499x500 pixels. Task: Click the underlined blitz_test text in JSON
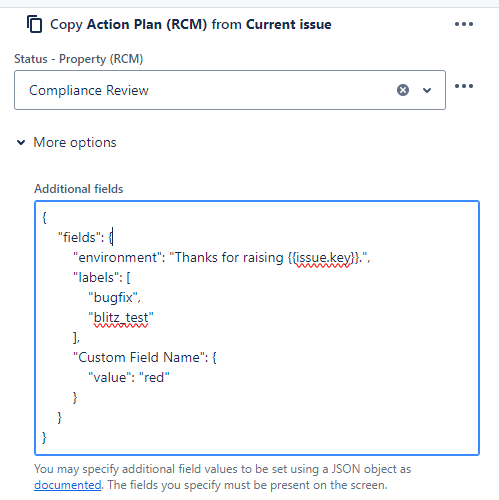pos(121,318)
